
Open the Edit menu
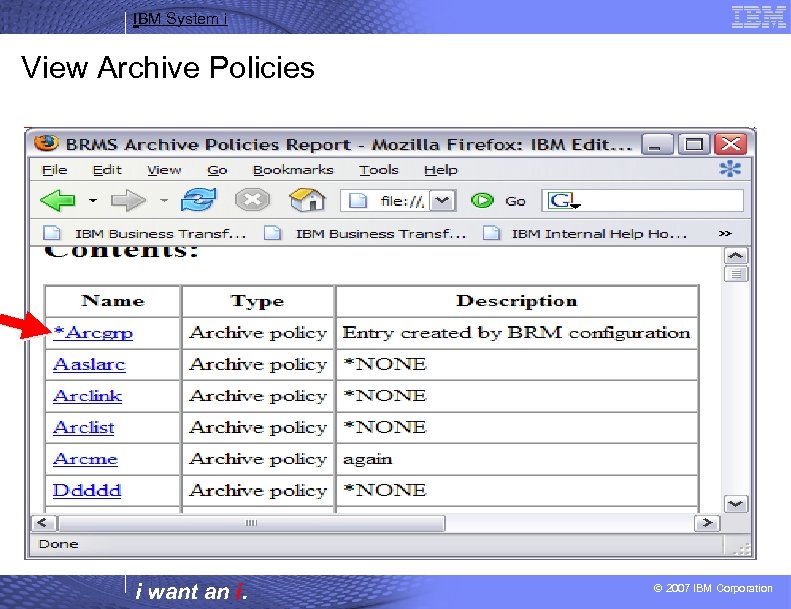[107, 170]
